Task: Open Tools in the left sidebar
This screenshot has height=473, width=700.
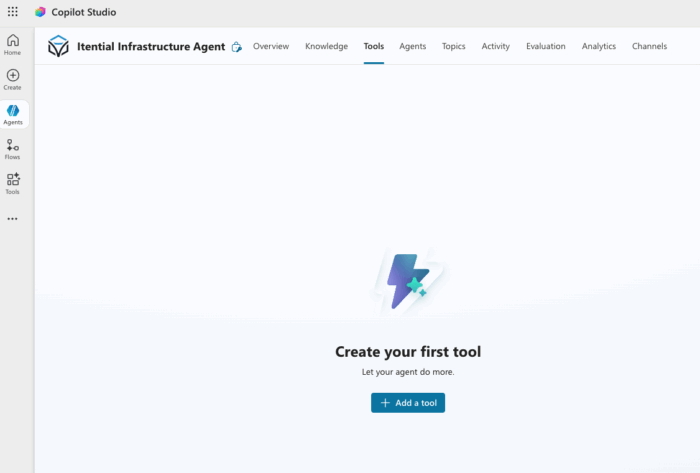Action: (12, 184)
